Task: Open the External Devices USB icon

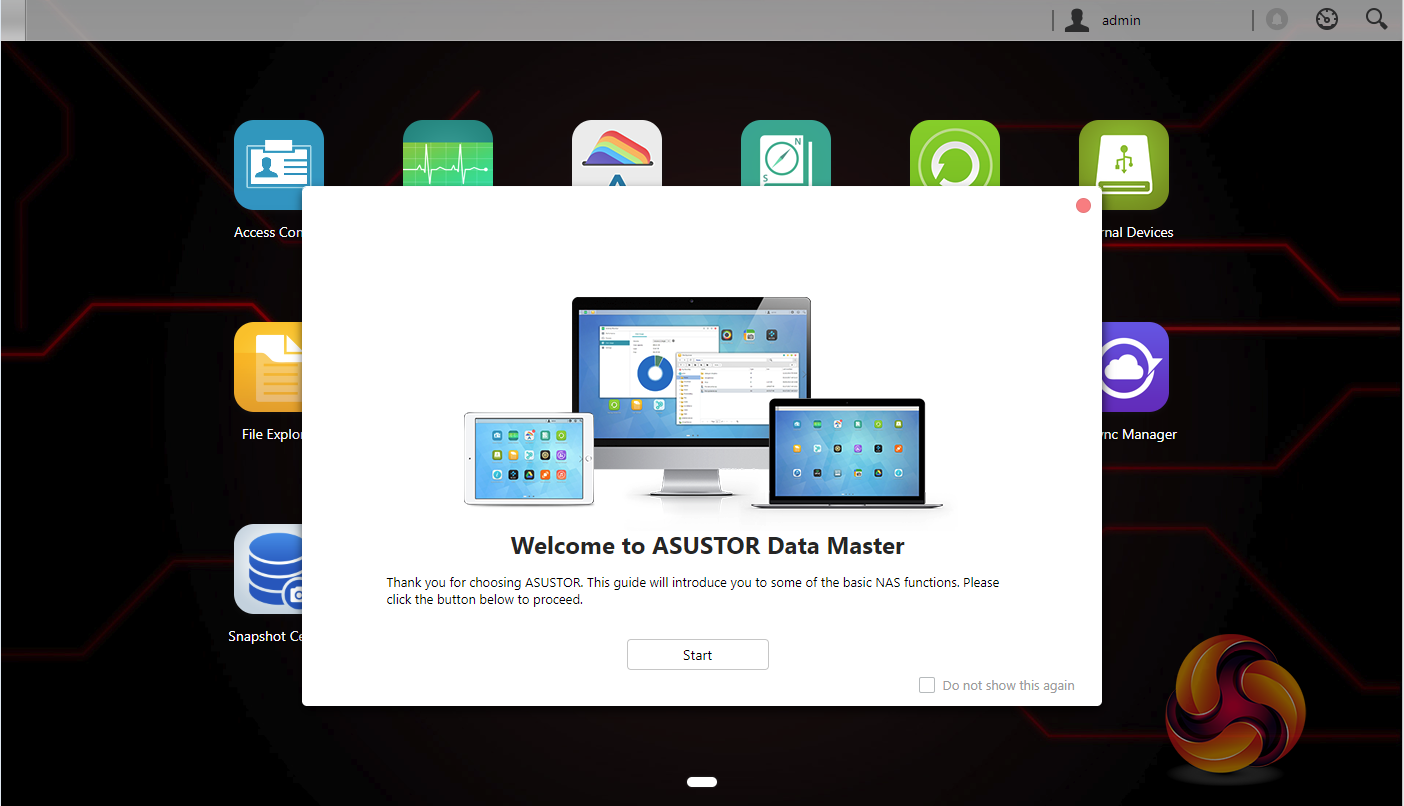Action: point(1124,165)
